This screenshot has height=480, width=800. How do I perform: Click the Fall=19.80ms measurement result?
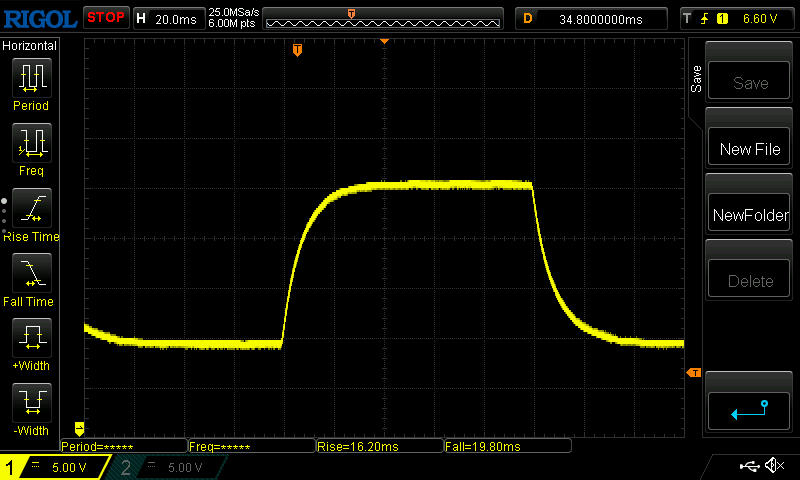pyautogui.click(x=508, y=446)
